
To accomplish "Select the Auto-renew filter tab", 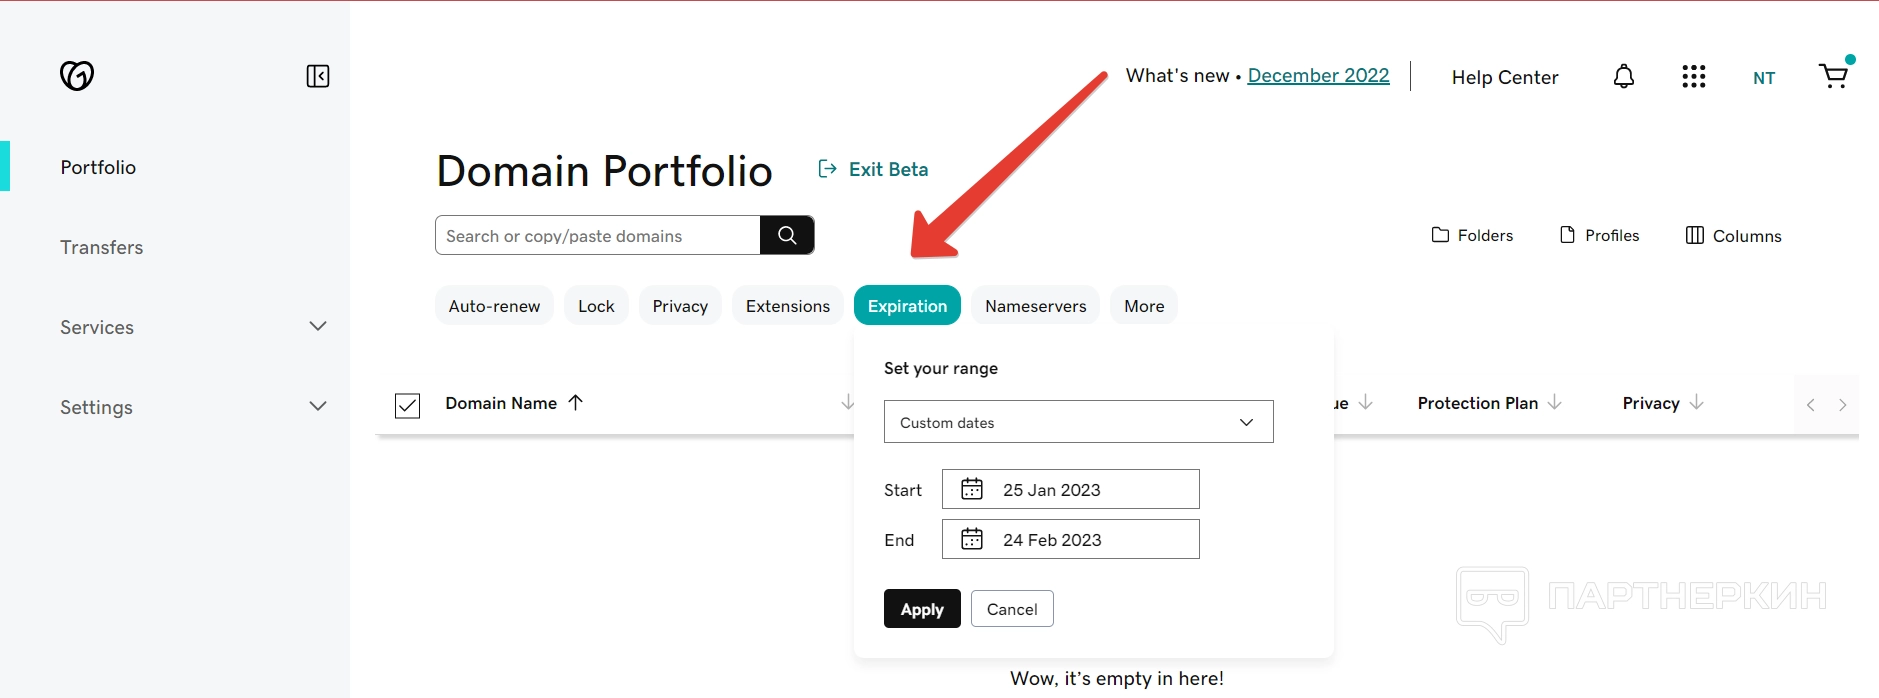I will point(494,306).
